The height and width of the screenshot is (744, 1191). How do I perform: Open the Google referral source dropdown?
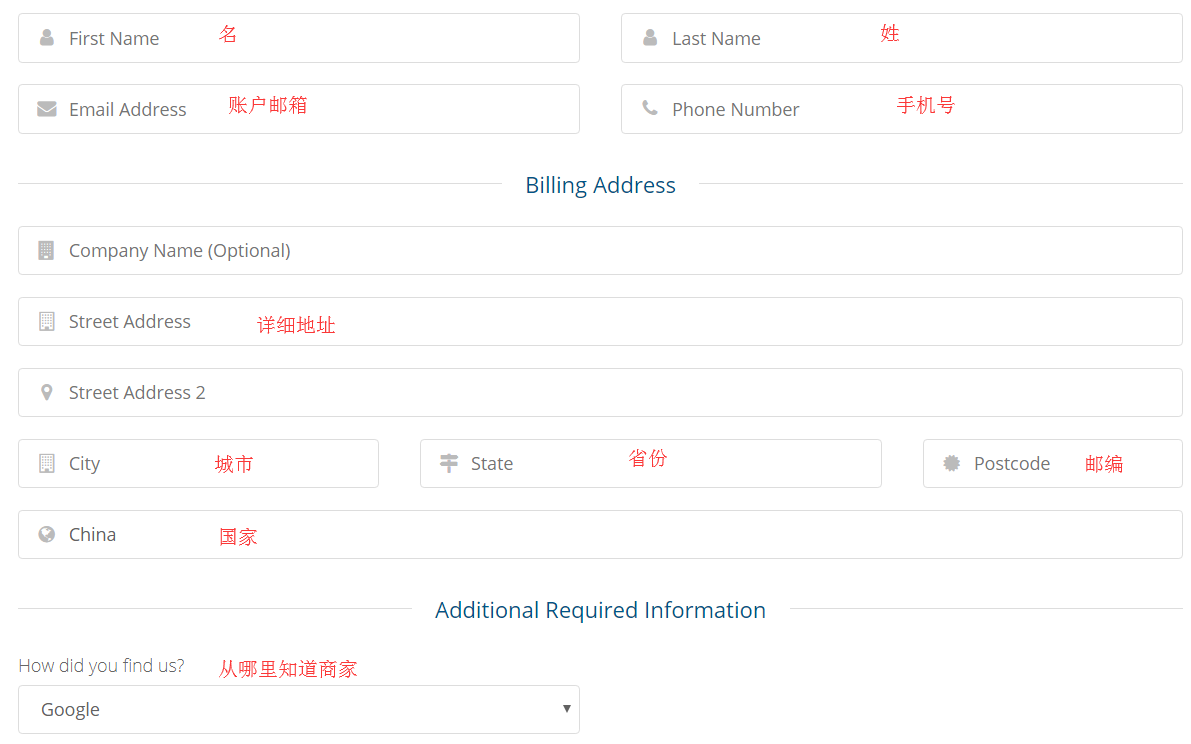coord(299,709)
